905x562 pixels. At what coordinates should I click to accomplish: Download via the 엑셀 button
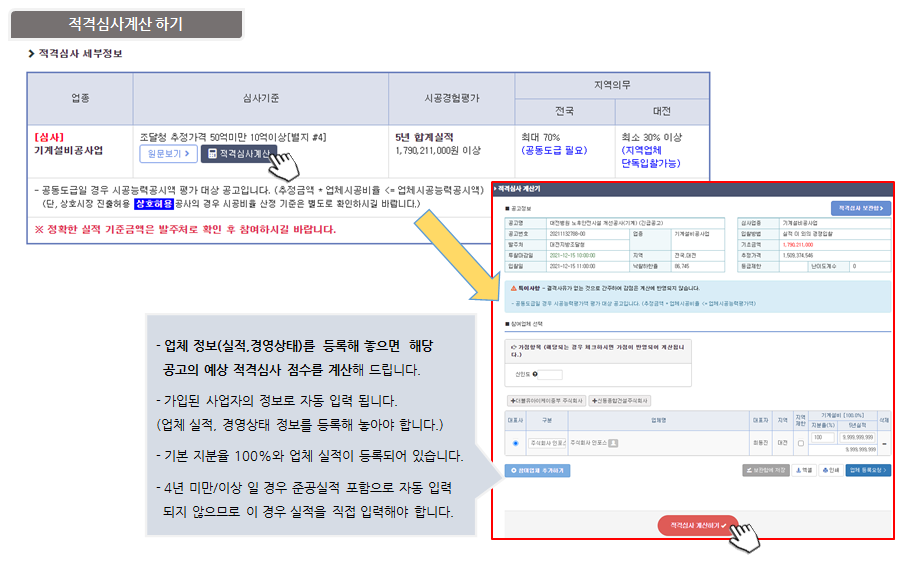[803, 470]
